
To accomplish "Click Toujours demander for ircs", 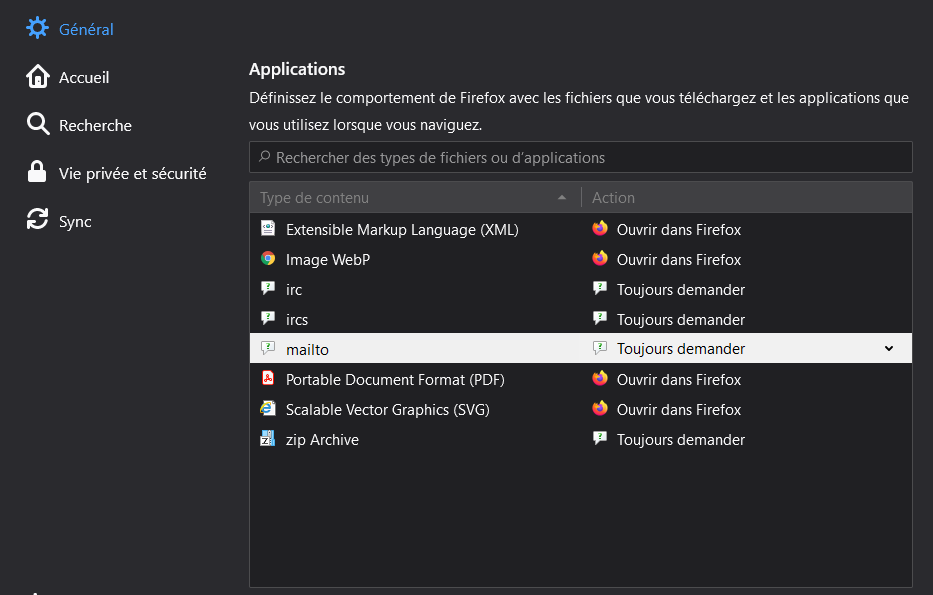I will [681, 320].
